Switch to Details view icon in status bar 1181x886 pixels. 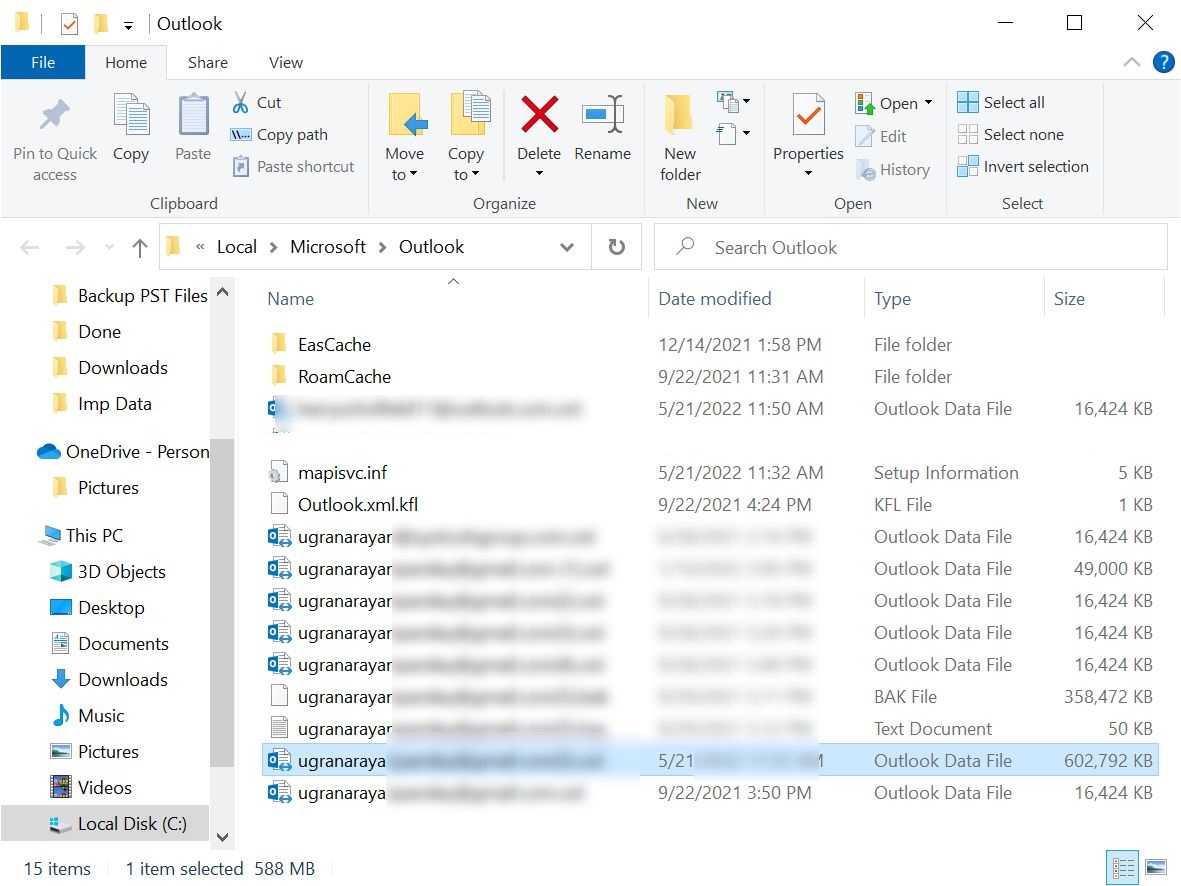[x=1123, y=868]
